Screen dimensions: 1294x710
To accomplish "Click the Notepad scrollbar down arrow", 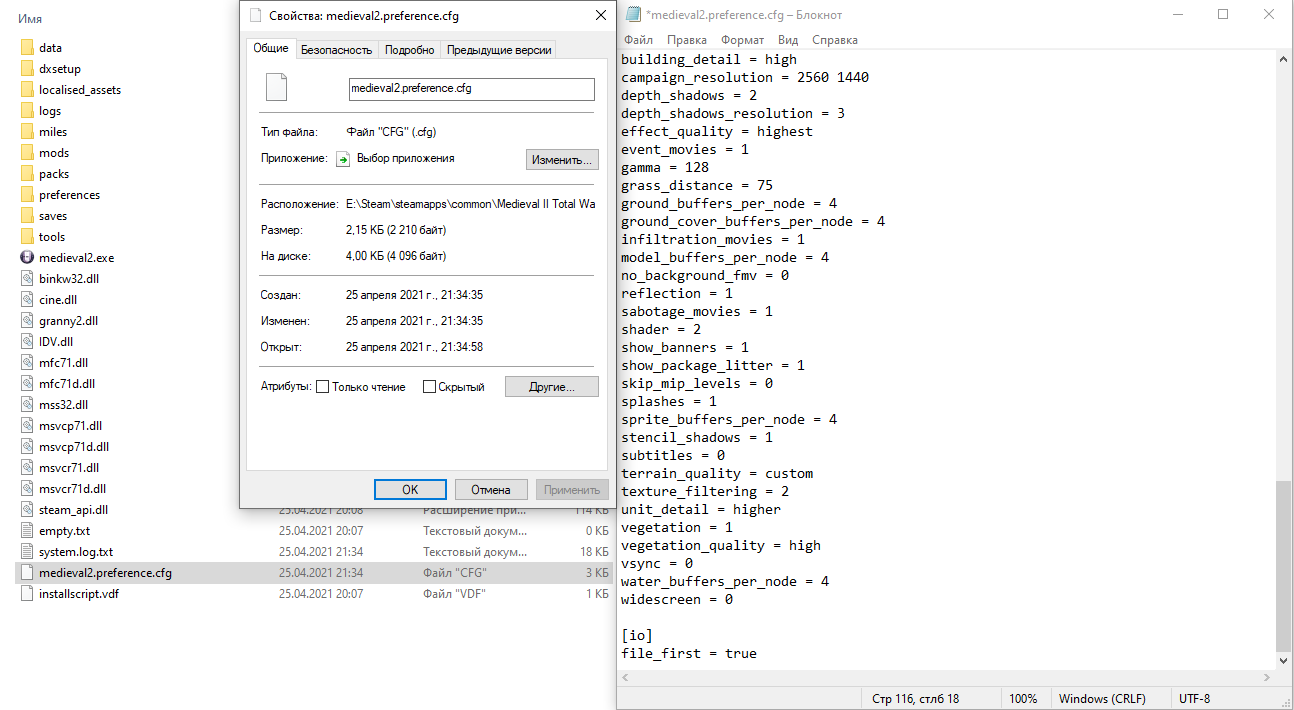I will coord(1284,661).
